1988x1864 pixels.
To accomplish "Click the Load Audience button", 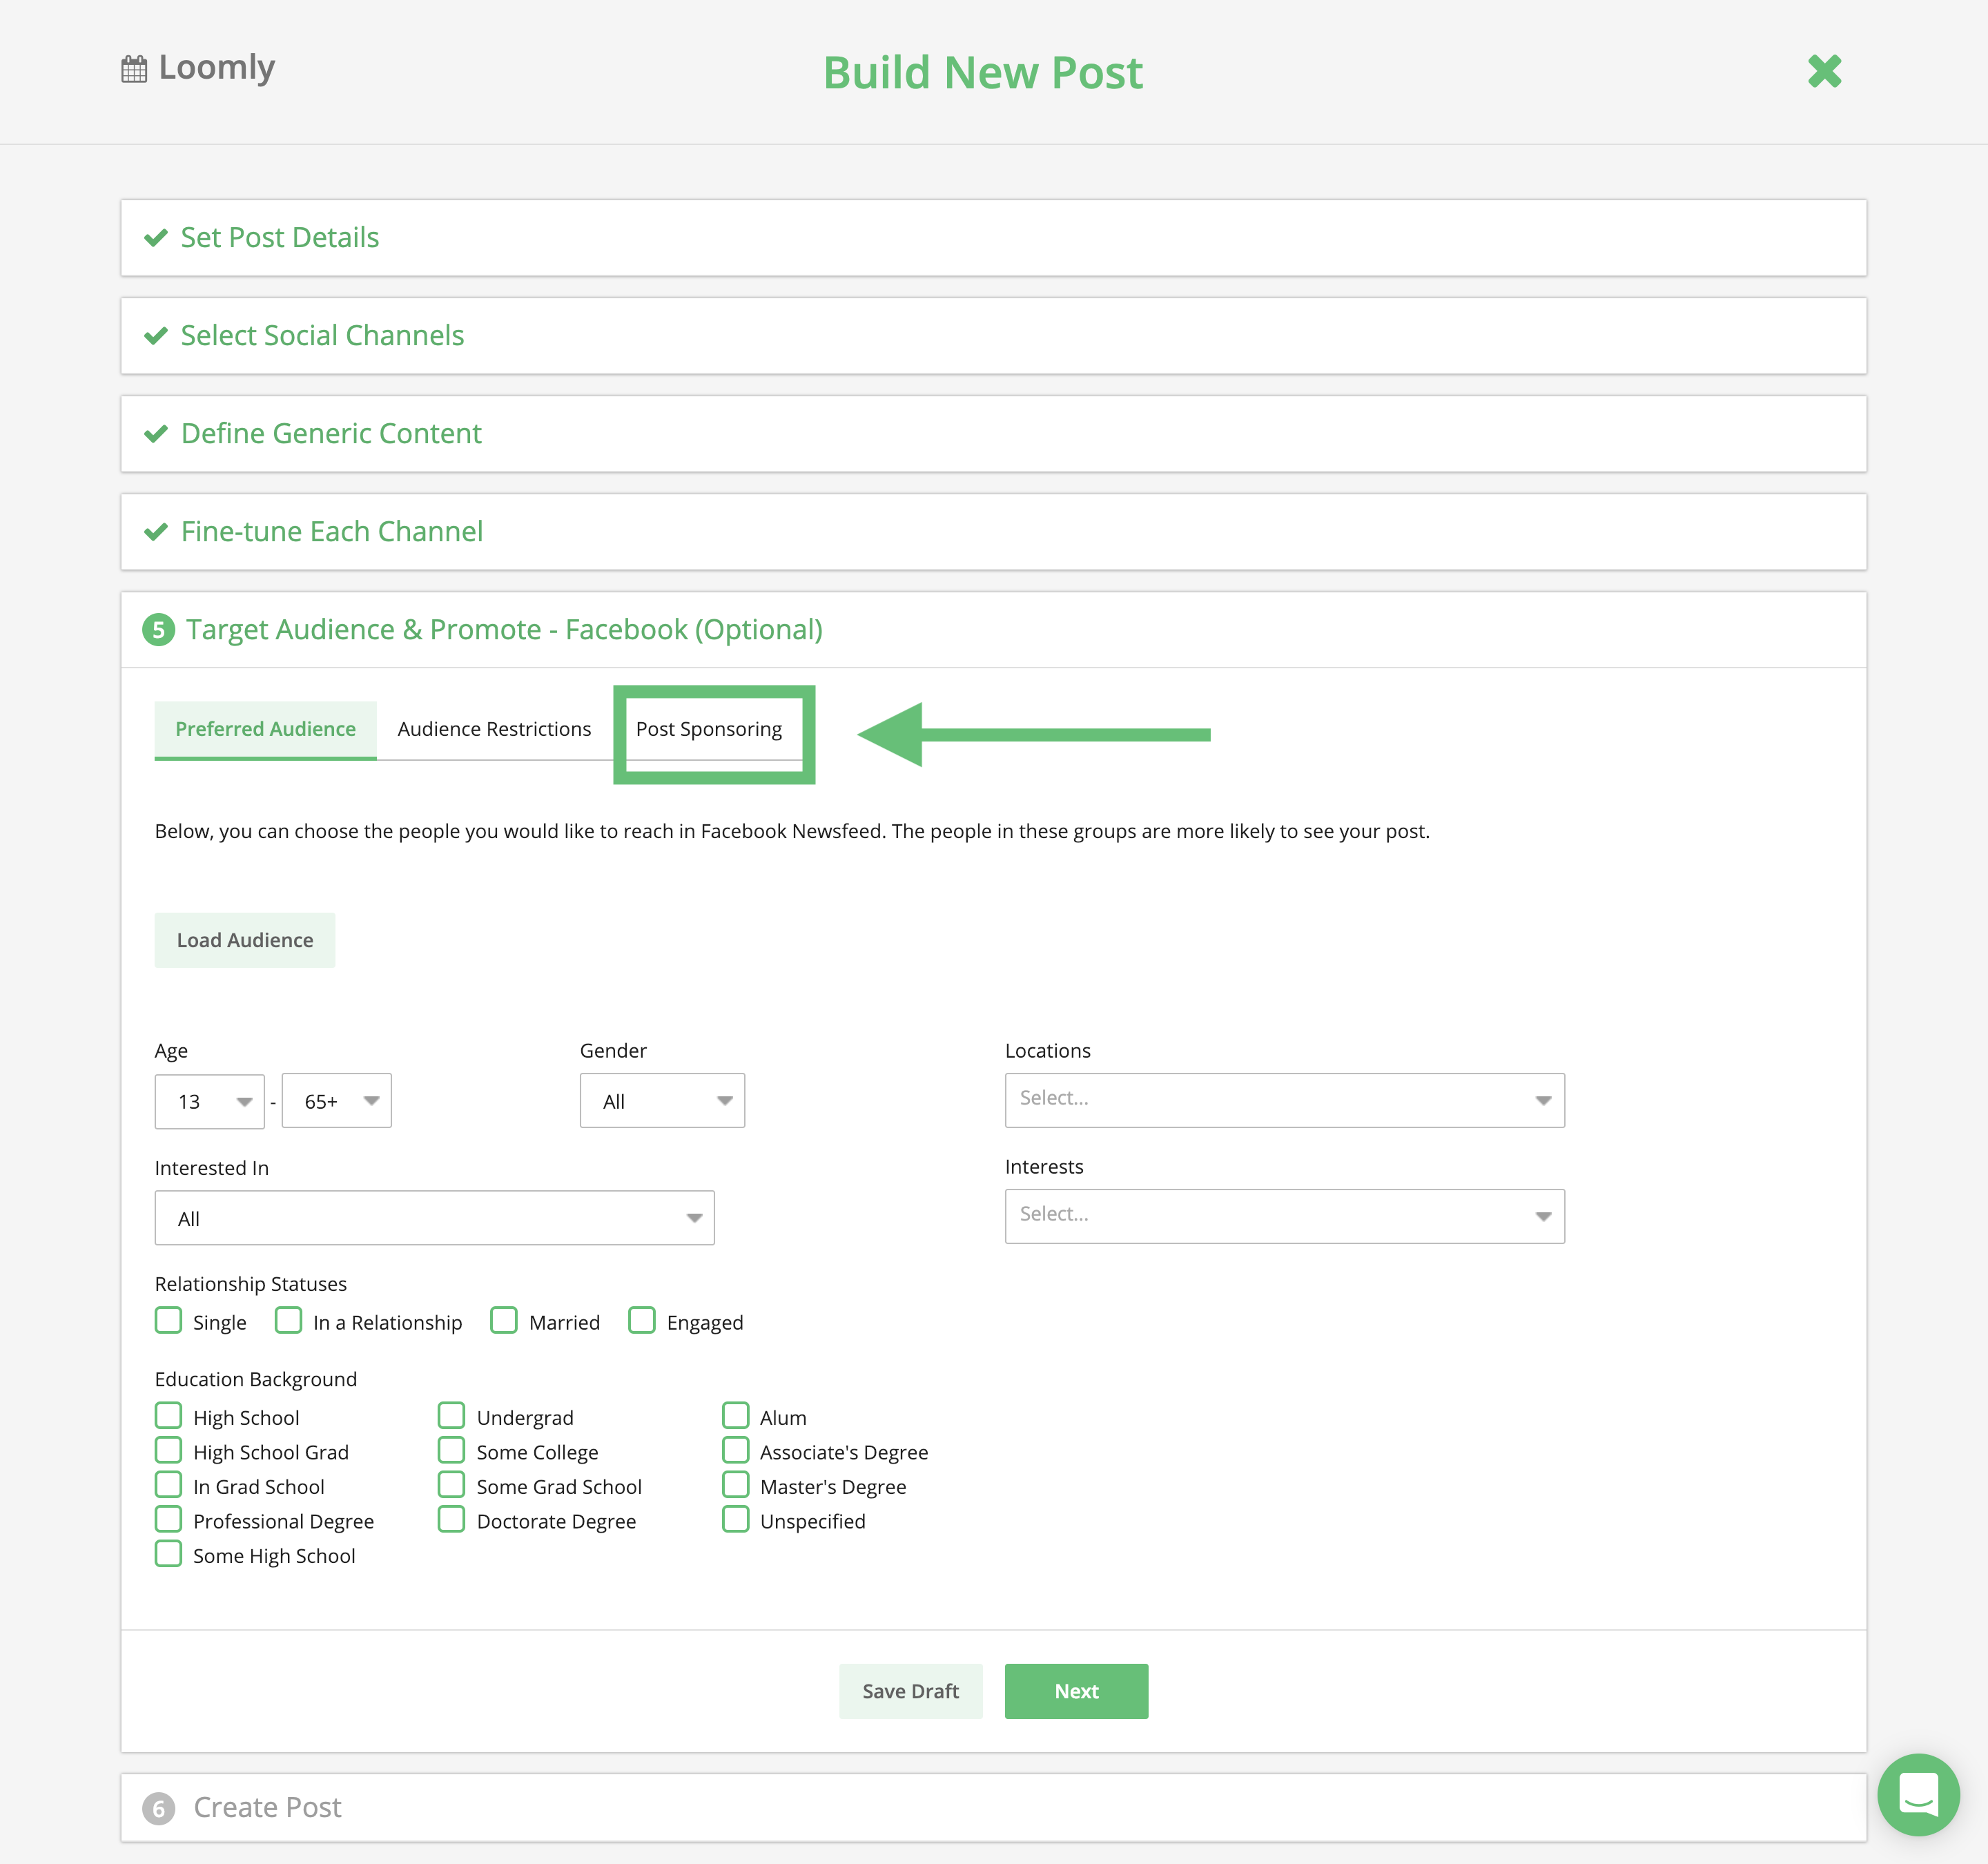I will 245,940.
